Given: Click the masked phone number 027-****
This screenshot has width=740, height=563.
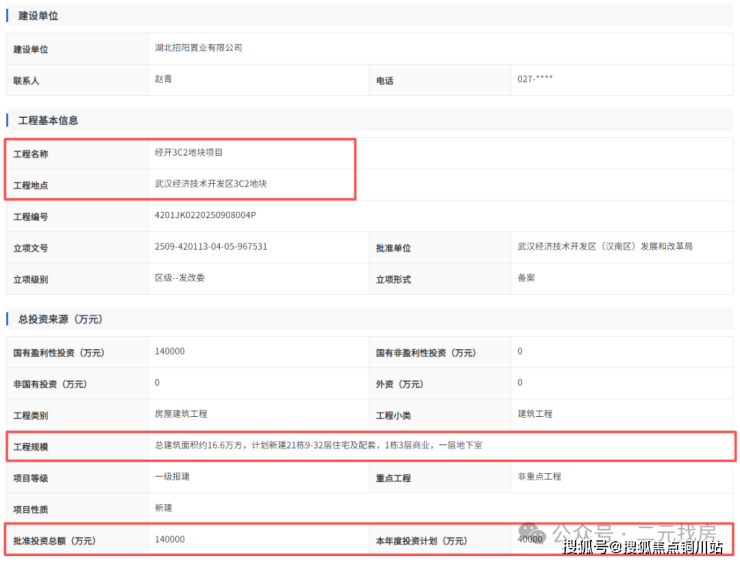Looking at the screenshot, I should point(535,79).
